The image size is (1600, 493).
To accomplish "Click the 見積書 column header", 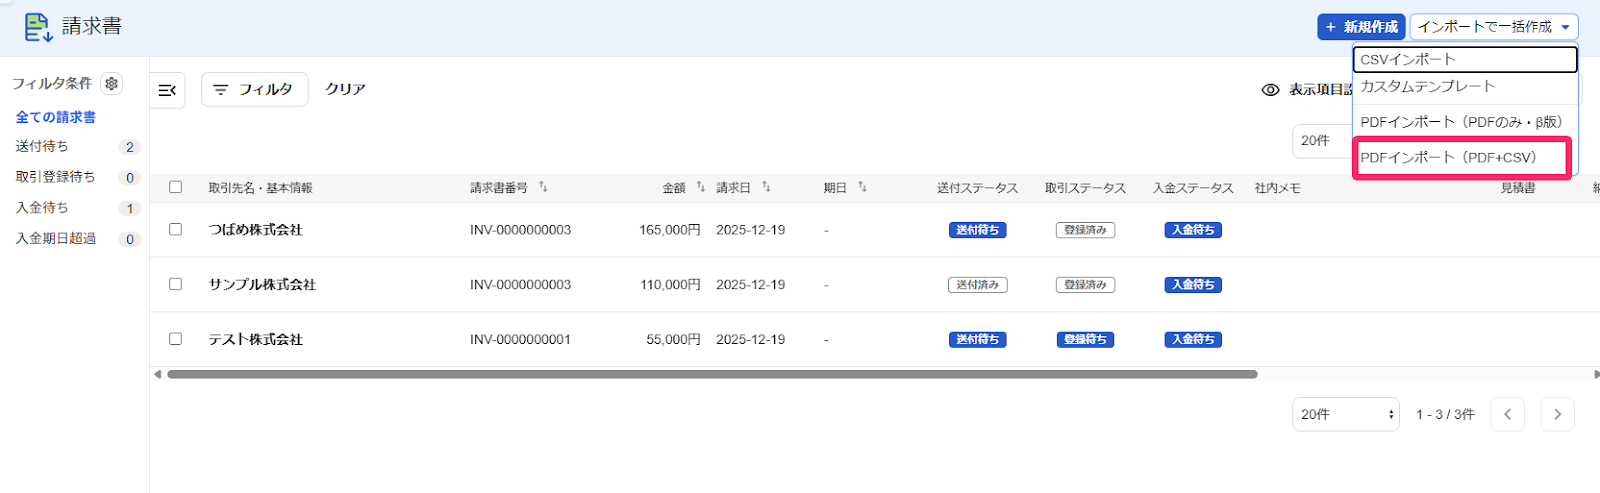I will tap(1518, 188).
